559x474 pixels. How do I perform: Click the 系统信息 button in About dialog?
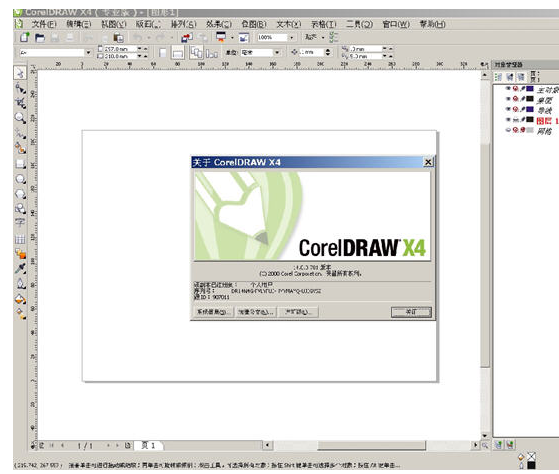coord(213,312)
